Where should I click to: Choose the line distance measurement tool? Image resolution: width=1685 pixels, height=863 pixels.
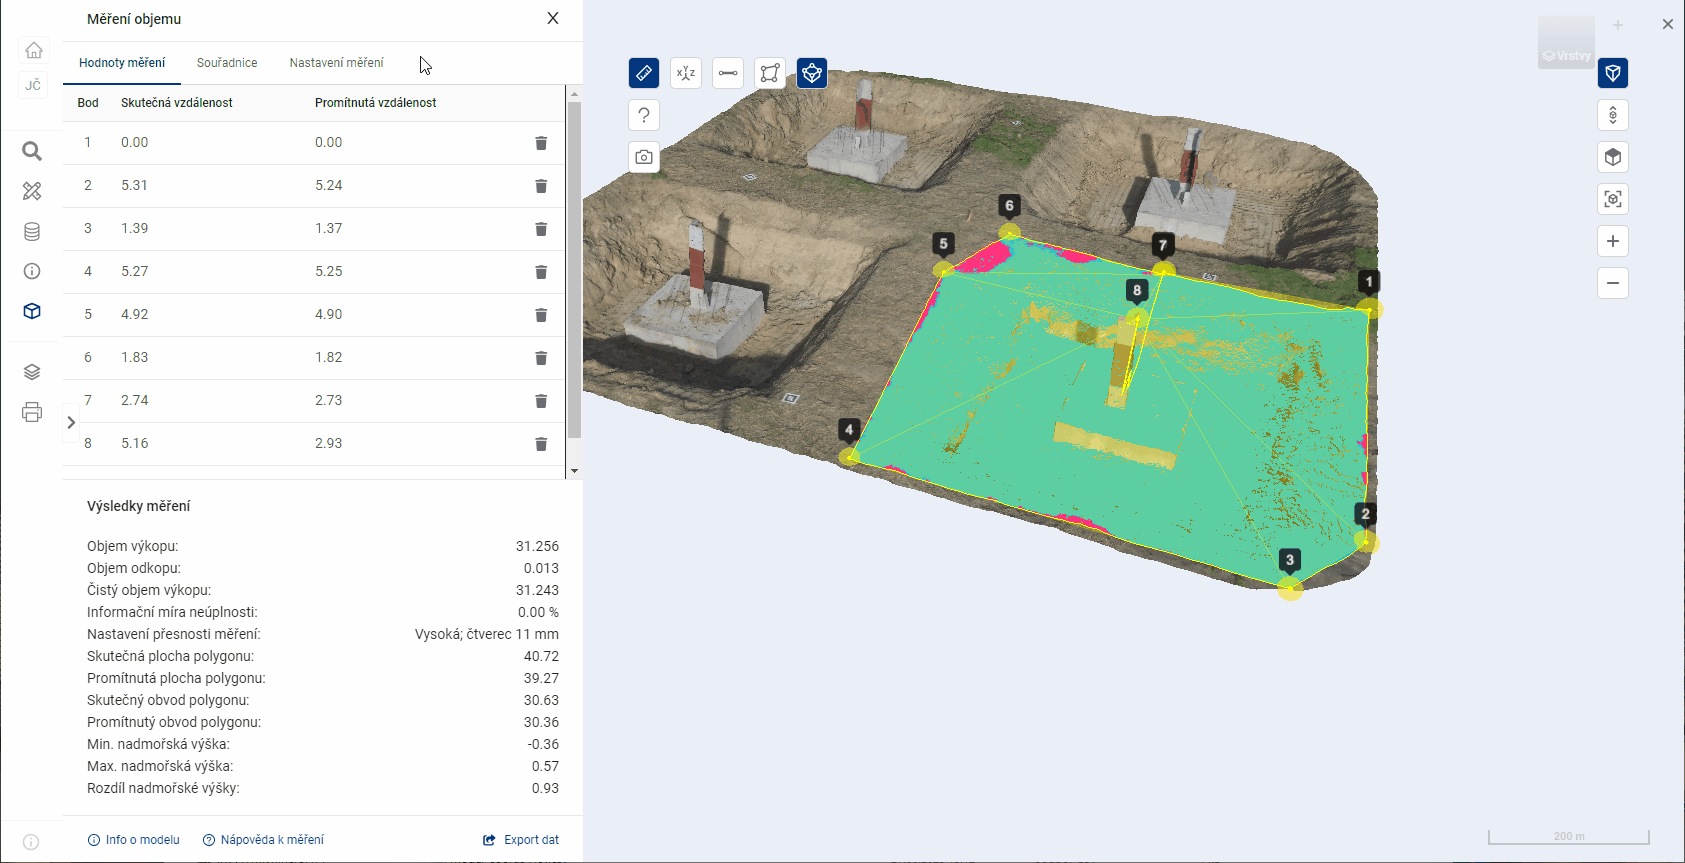[x=728, y=73]
